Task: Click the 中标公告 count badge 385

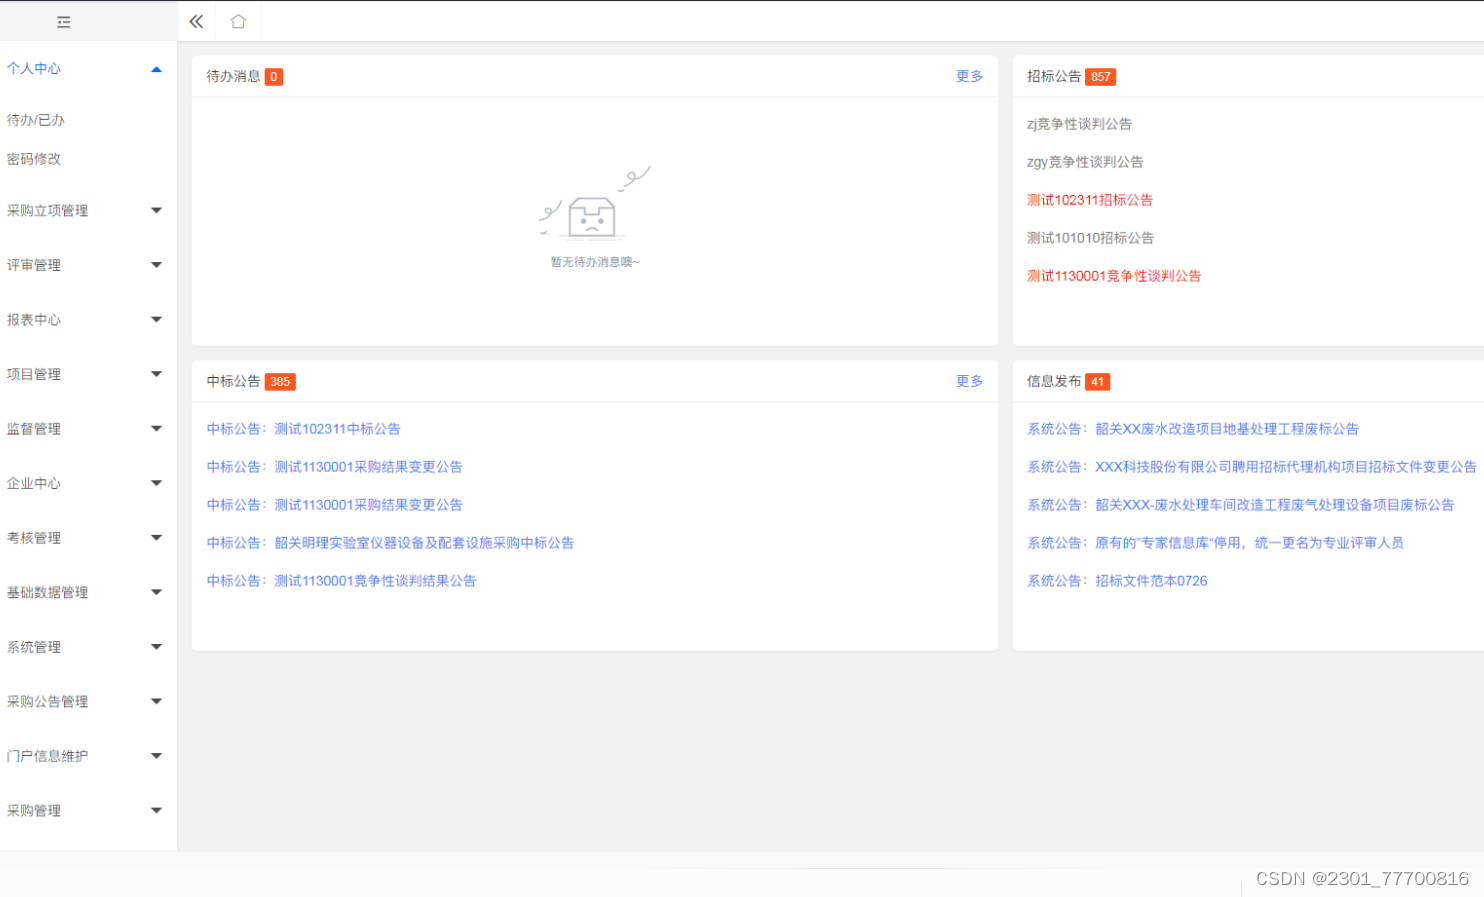Action: tap(280, 382)
